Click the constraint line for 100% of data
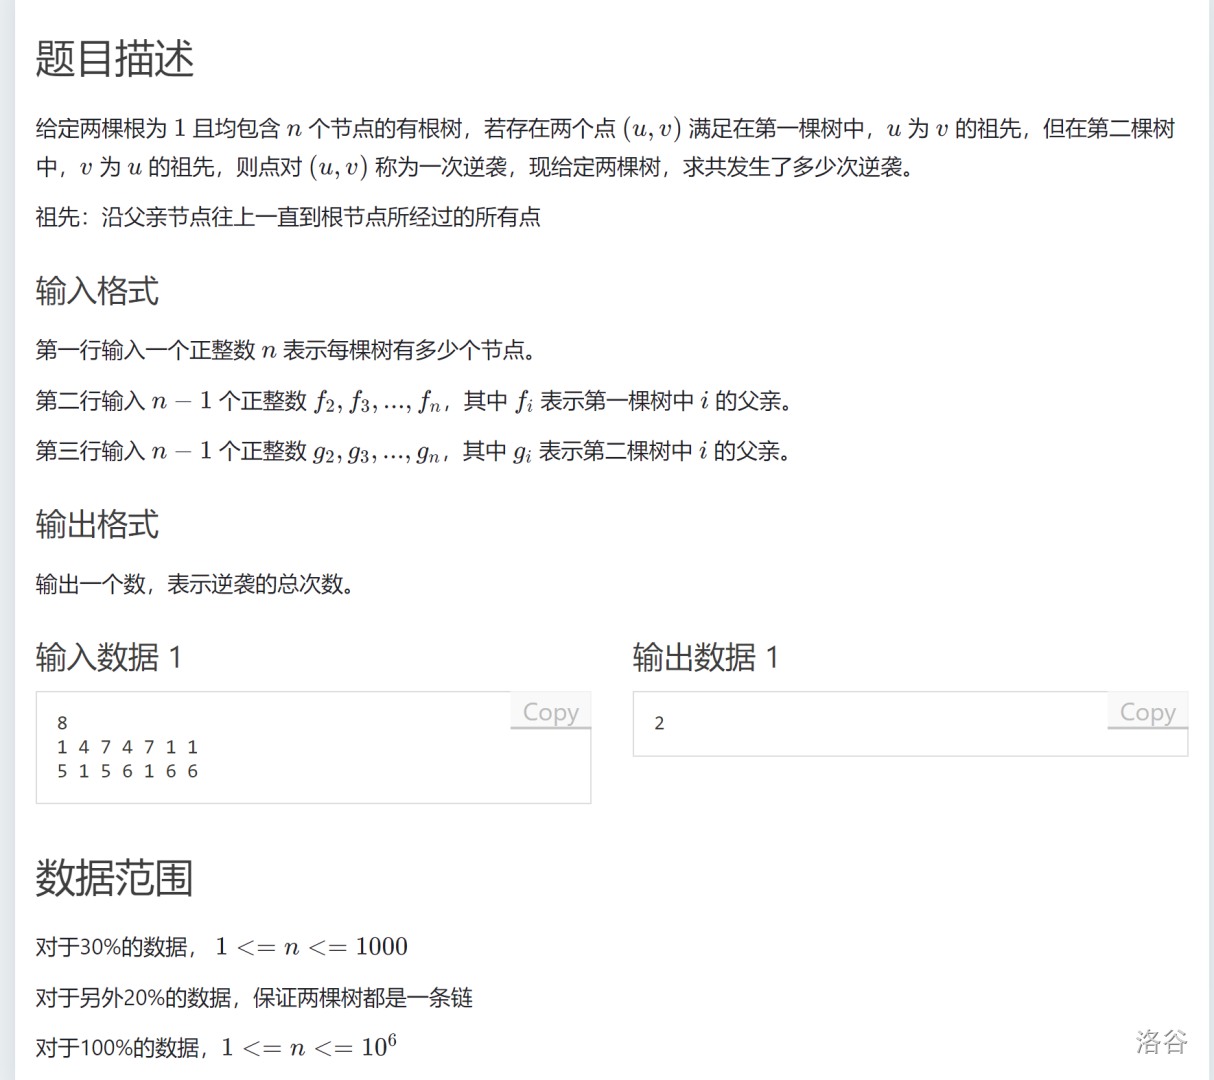The image size is (1214, 1080). [216, 1047]
